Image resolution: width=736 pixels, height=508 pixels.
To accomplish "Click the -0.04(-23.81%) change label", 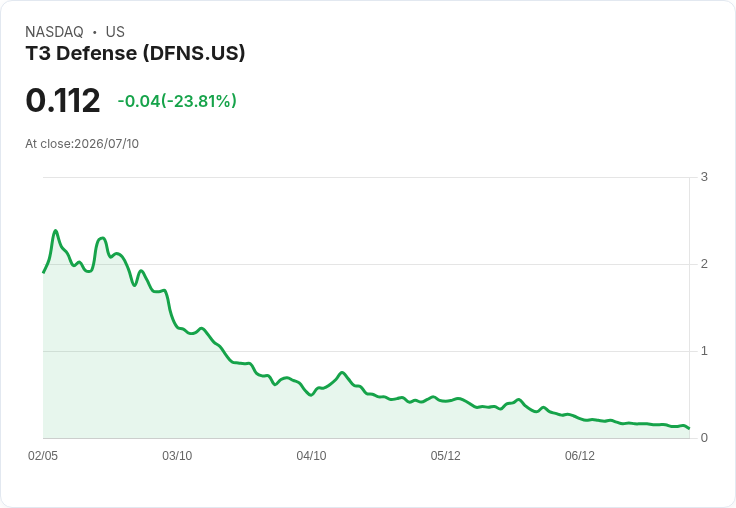I will (x=177, y=101).
